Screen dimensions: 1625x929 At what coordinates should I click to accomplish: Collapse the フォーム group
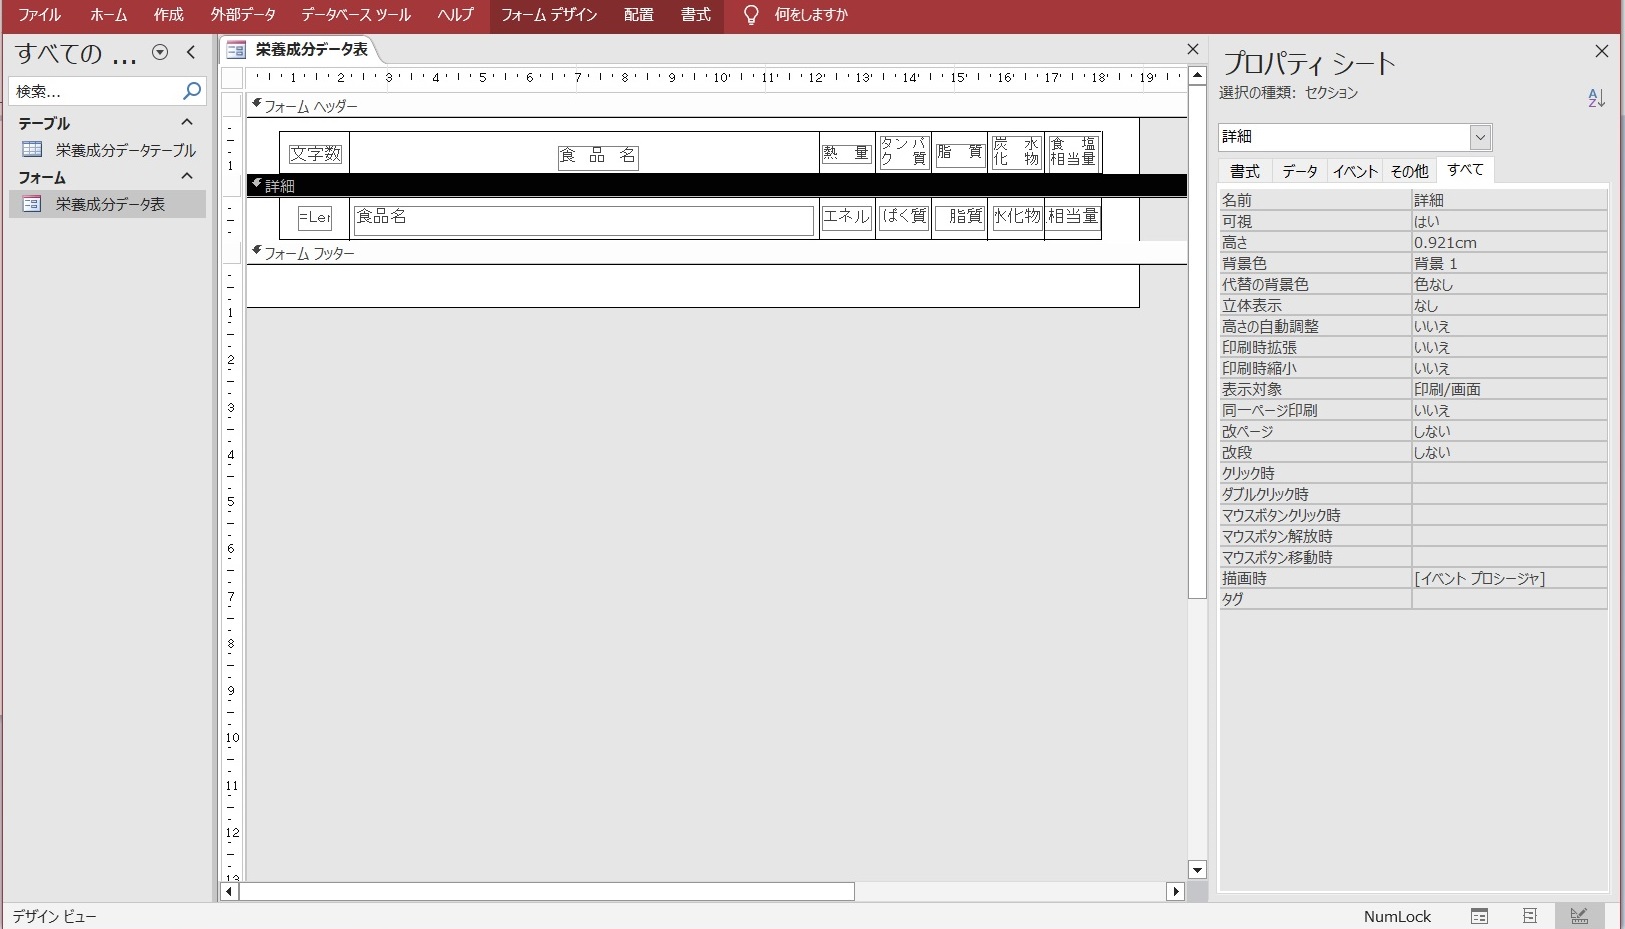point(187,176)
